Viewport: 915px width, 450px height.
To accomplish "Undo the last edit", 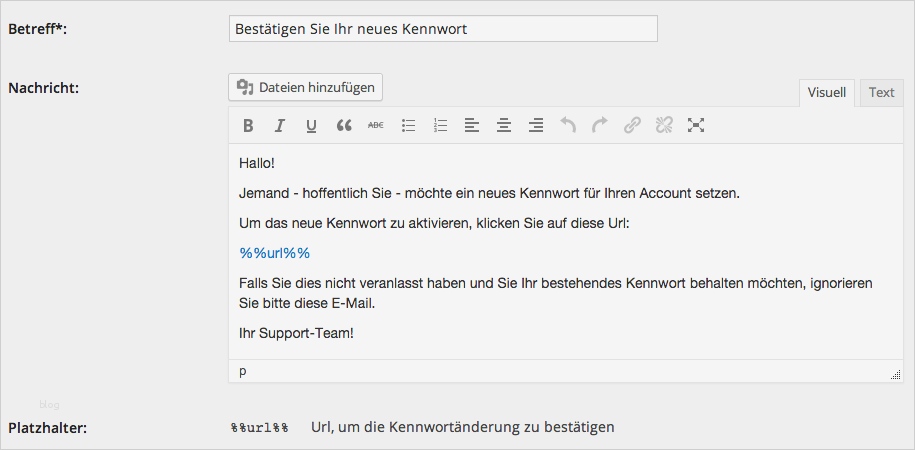I will click(x=568, y=126).
